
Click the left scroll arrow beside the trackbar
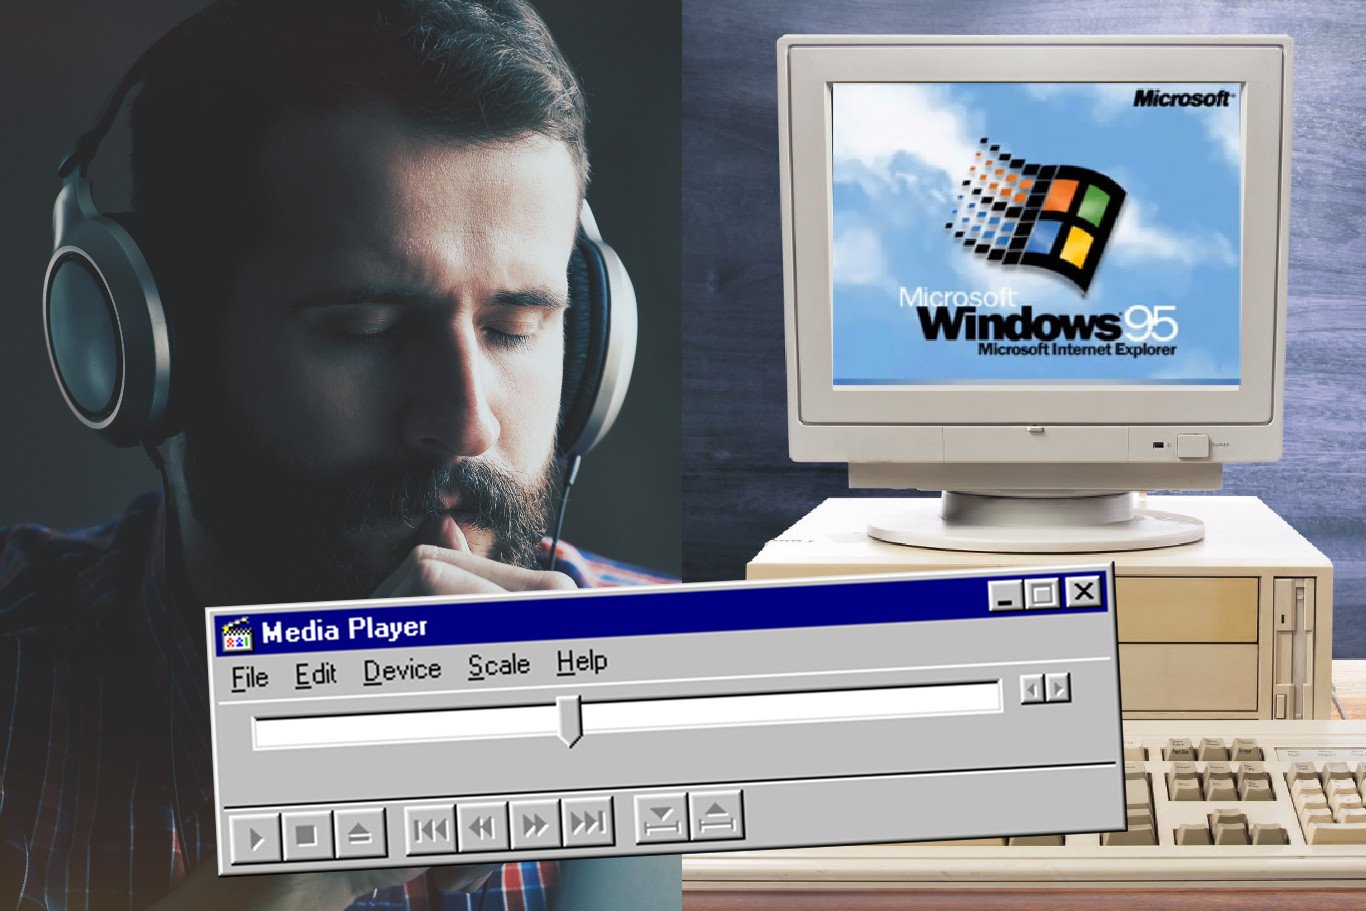[x=1032, y=689]
